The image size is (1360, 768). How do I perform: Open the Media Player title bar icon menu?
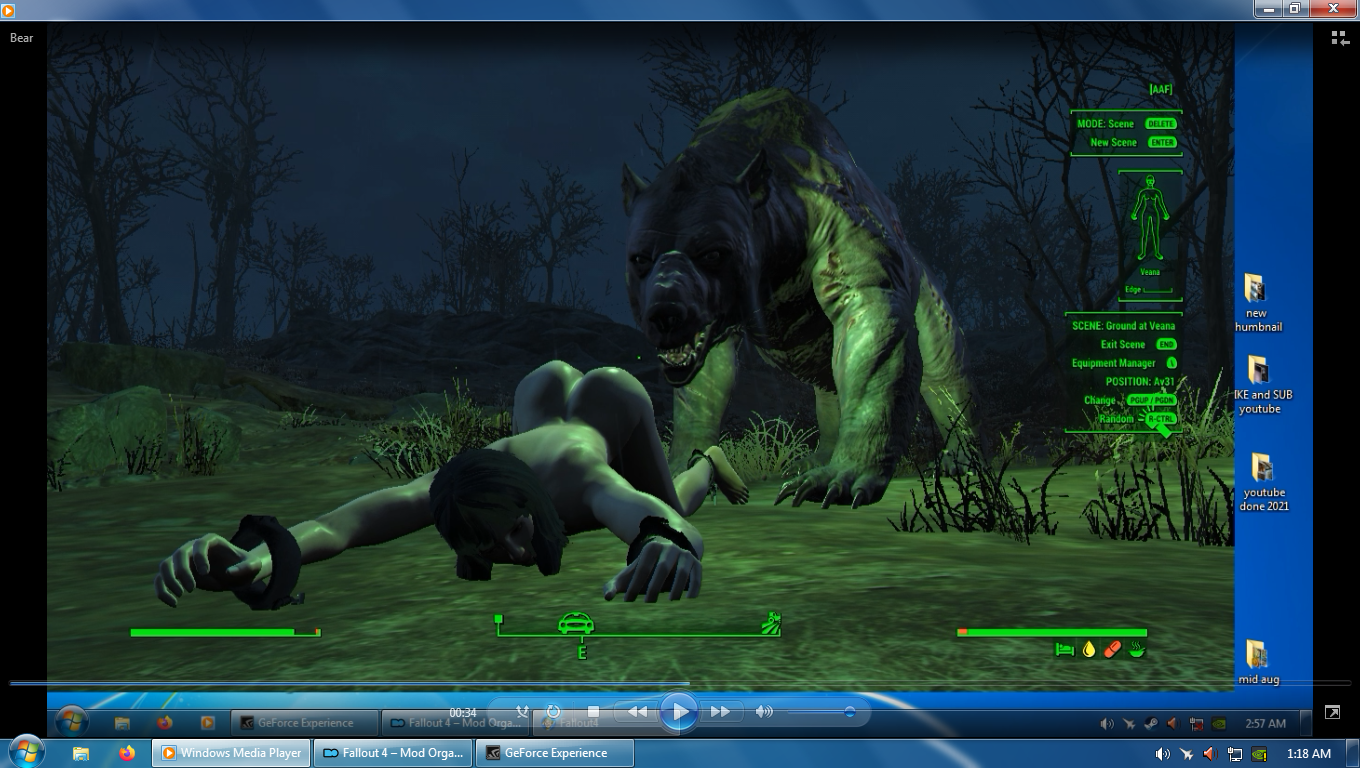(x=9, y=10)
